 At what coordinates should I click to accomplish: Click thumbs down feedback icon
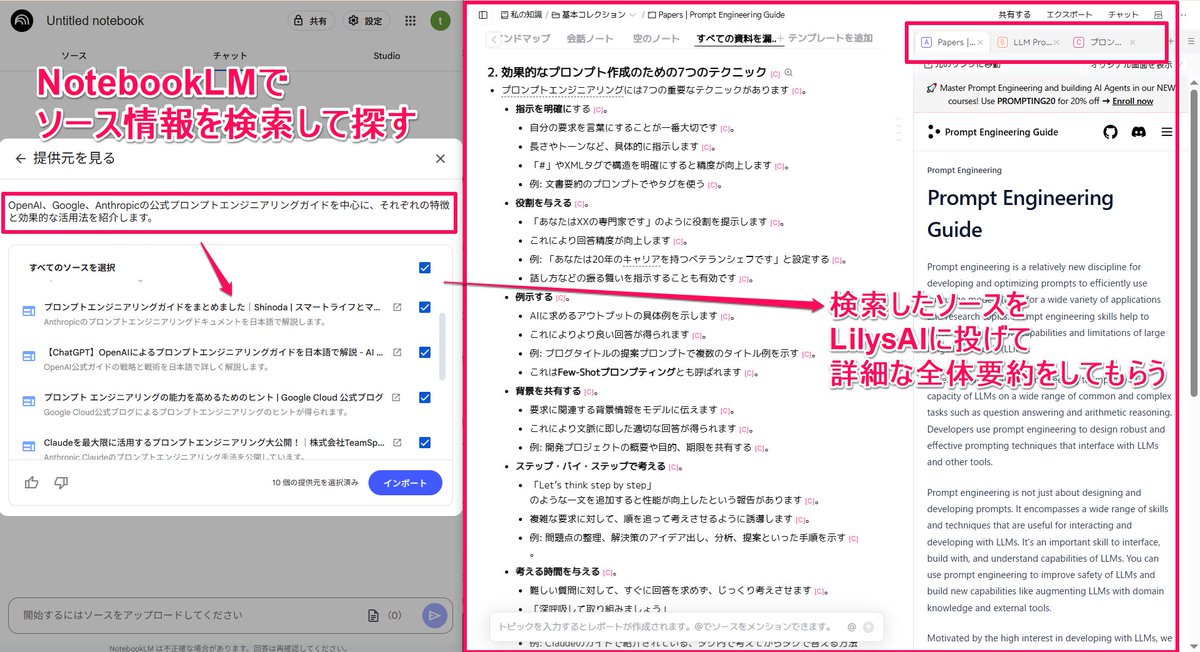61,483
